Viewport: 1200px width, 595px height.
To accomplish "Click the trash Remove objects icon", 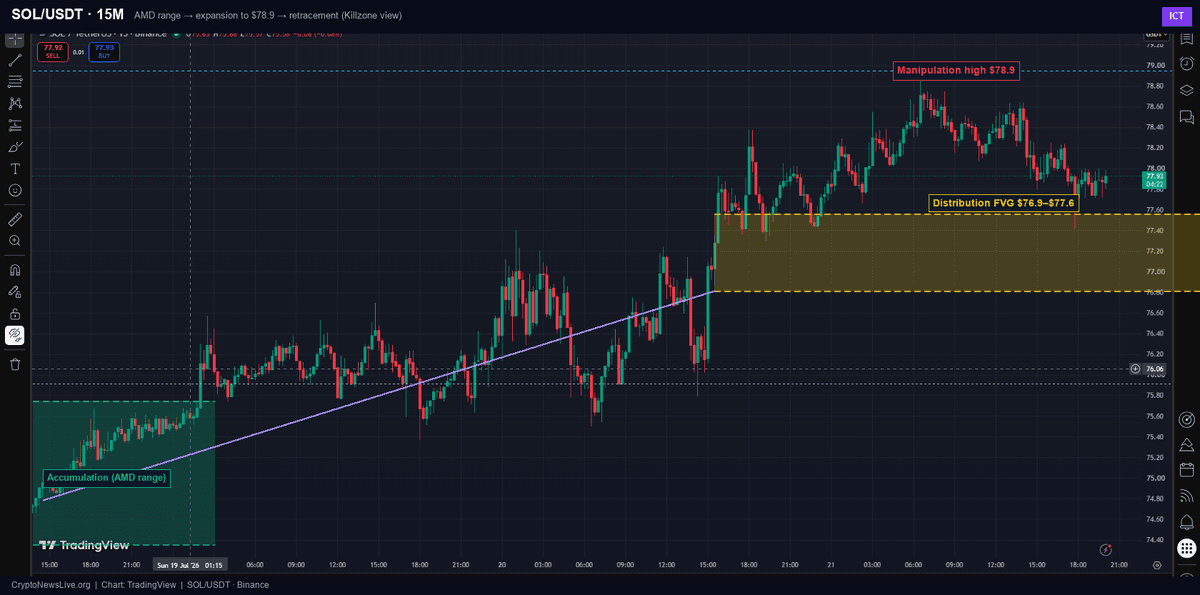I will pos(15,364).
